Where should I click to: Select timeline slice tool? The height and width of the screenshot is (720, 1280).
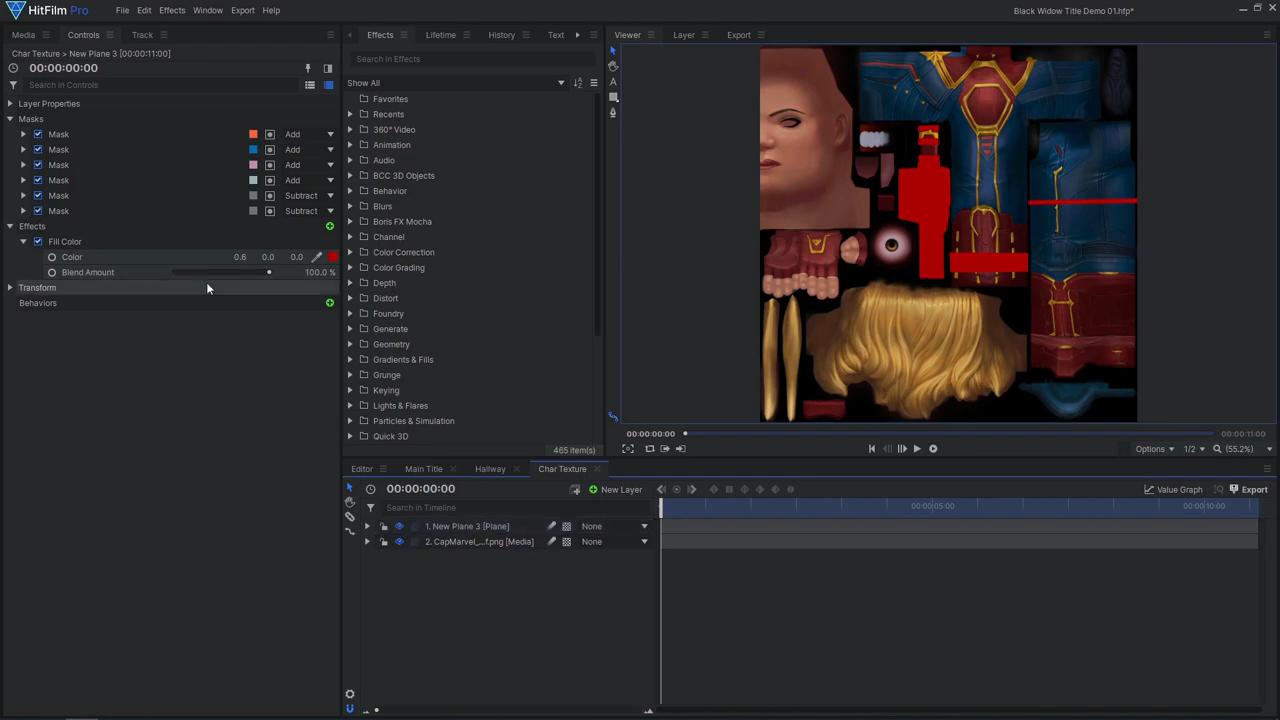point(349,517)
